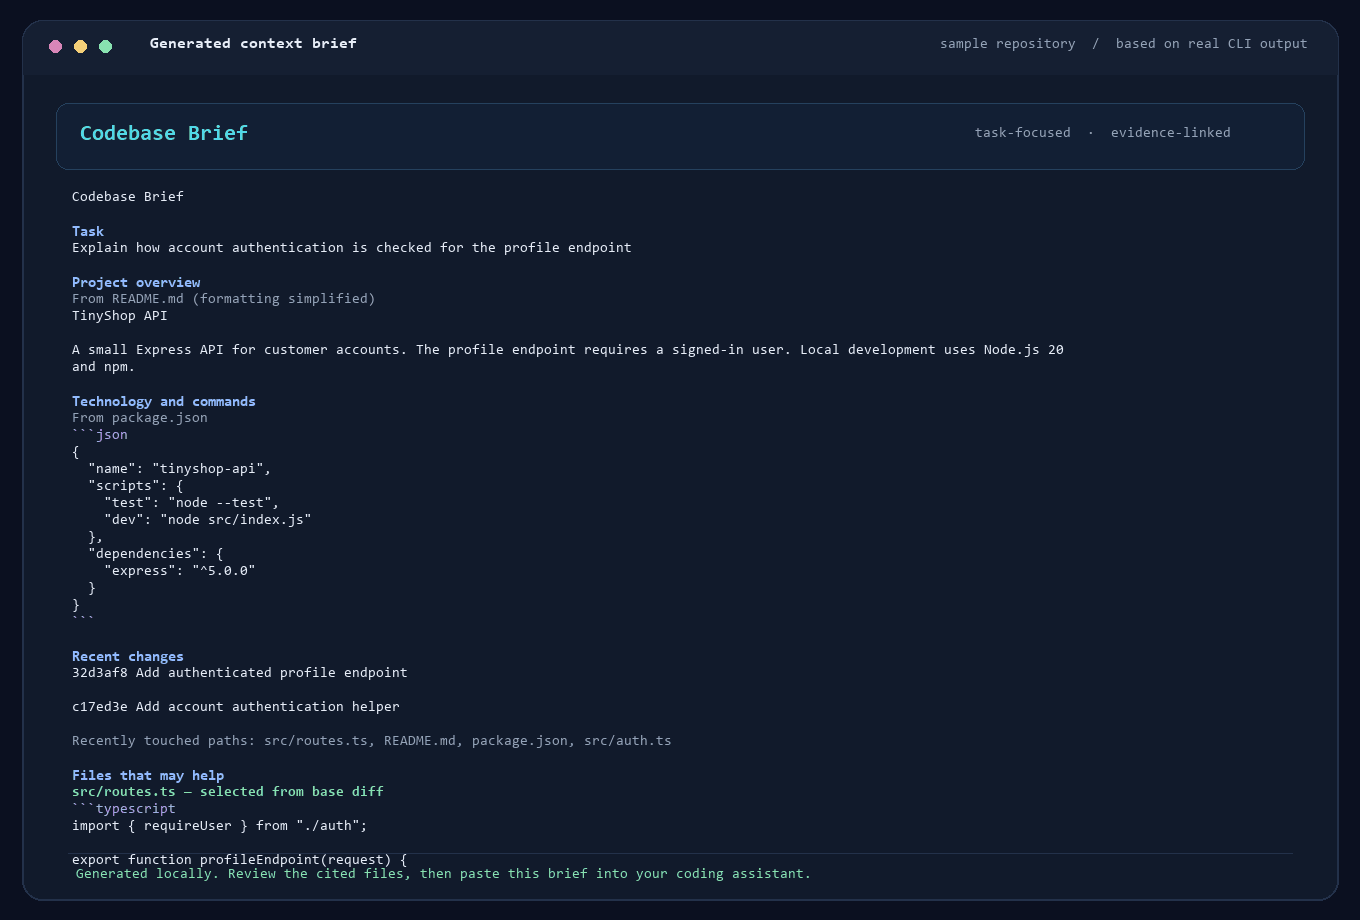Screen dimensions: 1360x920
Task: Click the pink window dot
Action: click(55, 46)
